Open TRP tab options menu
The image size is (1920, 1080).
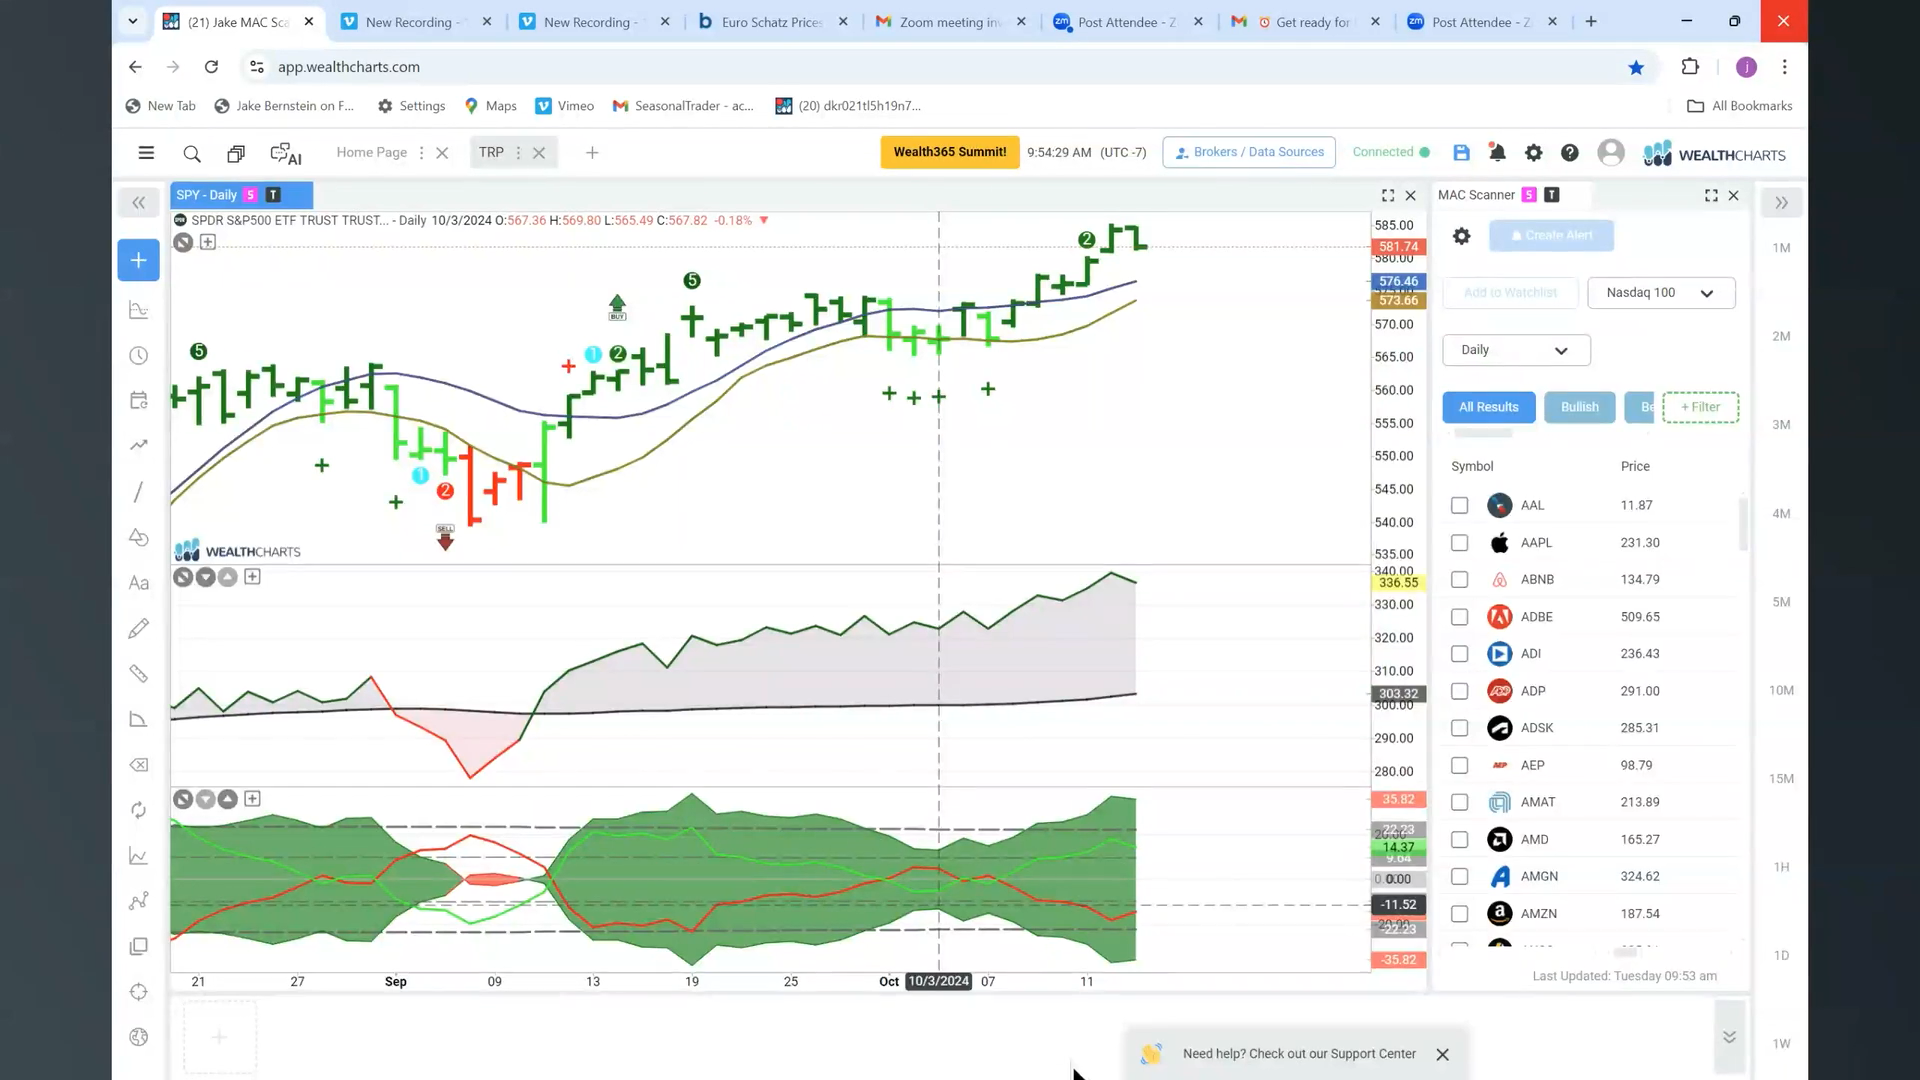518,153
